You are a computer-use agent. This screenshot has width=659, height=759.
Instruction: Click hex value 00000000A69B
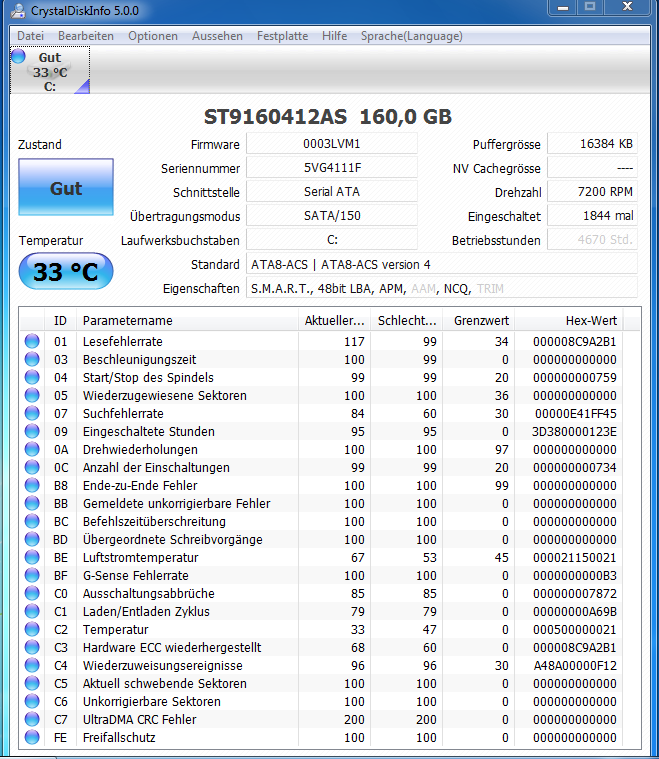[575, 611]
